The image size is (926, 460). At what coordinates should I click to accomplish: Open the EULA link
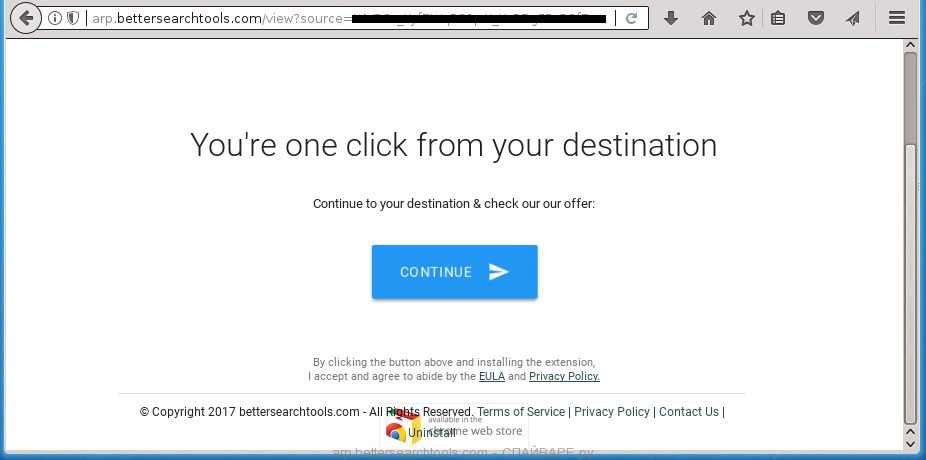(x=491, y=376)
